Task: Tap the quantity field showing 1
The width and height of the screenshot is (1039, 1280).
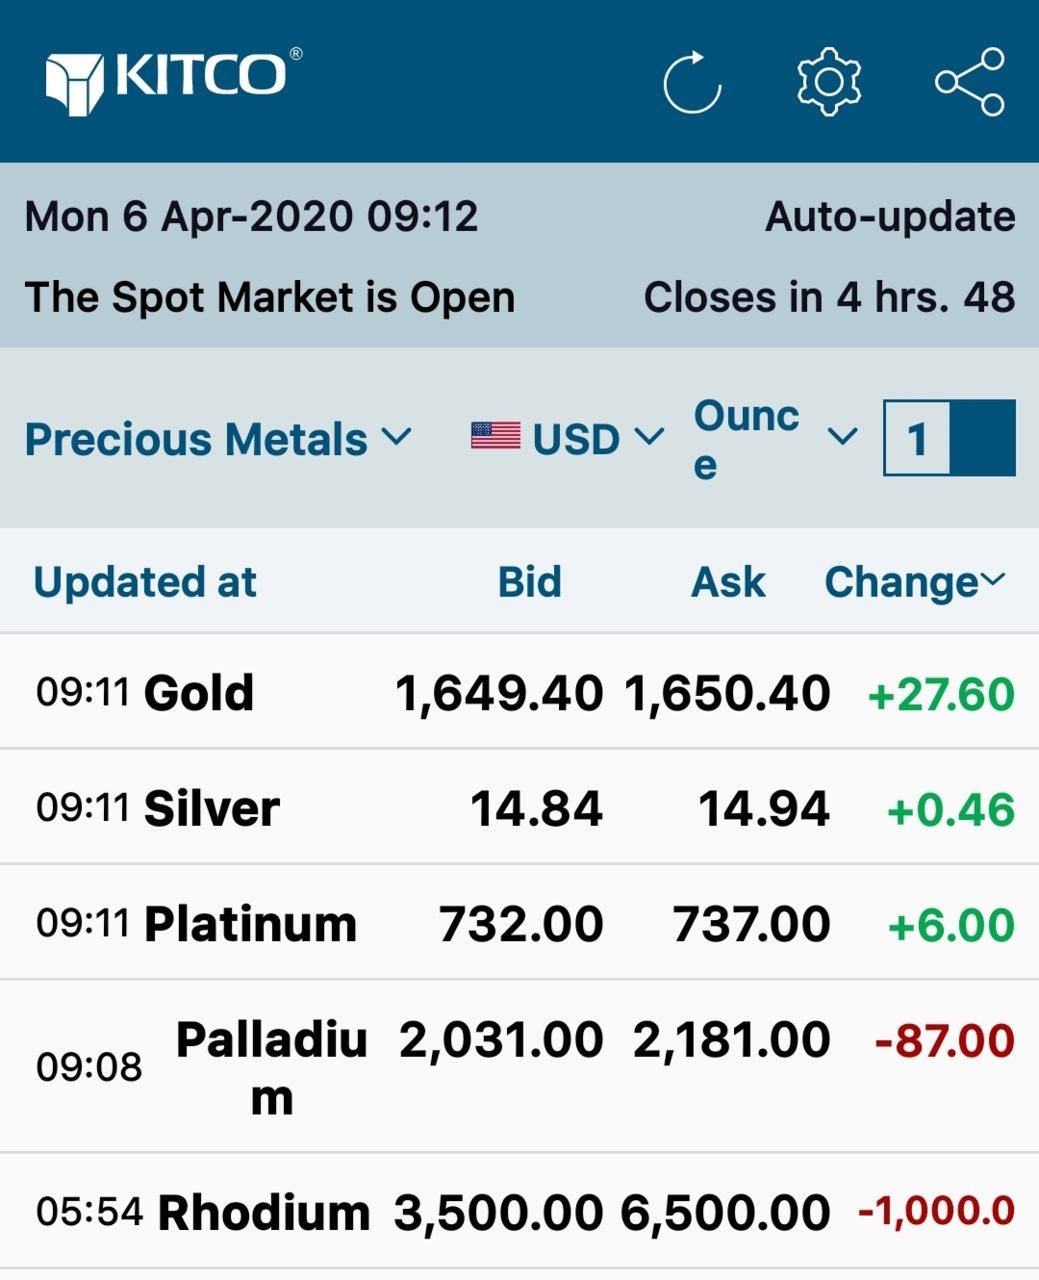Action: (x=917, y=438)
